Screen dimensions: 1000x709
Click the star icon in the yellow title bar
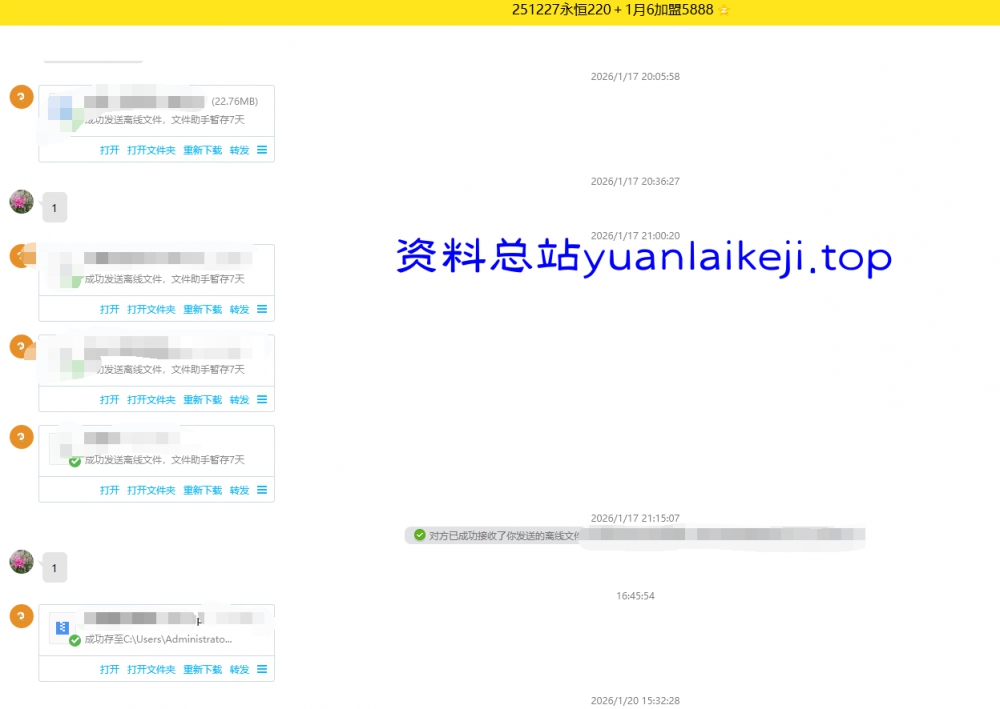[x=724, y=10]
